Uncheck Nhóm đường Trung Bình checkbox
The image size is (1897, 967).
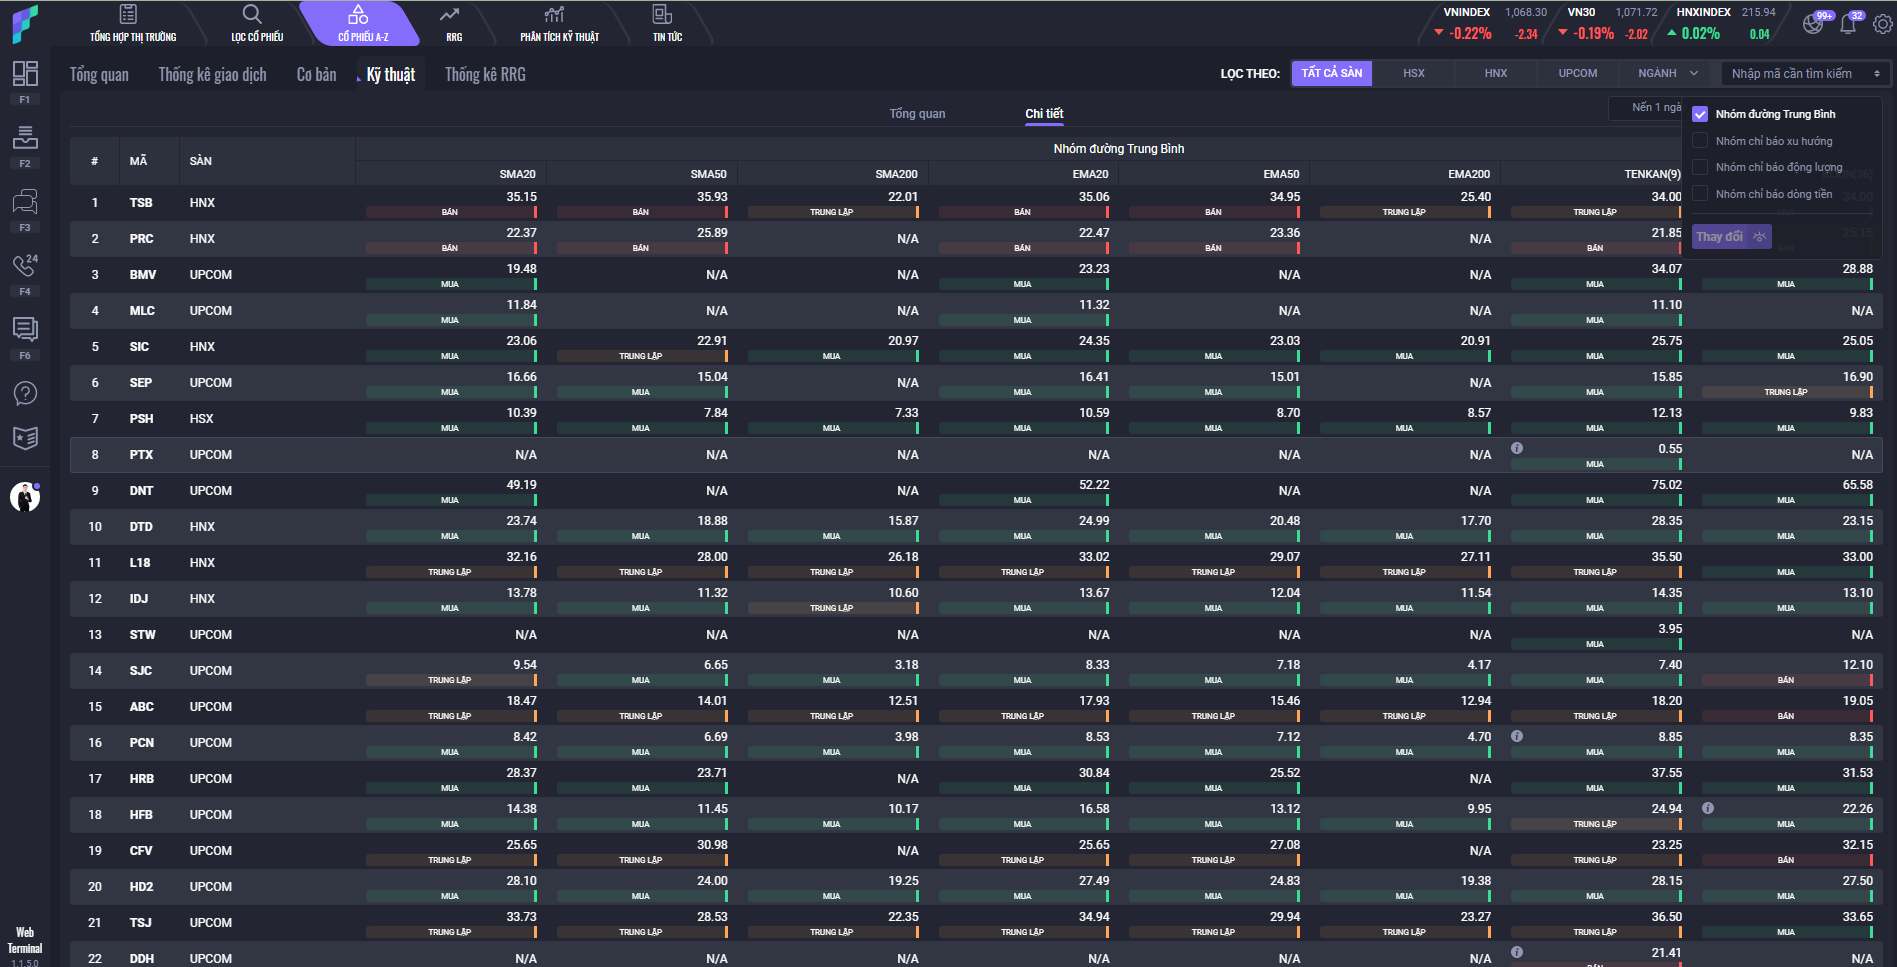pyautogui.click(x=1700, y=114)
